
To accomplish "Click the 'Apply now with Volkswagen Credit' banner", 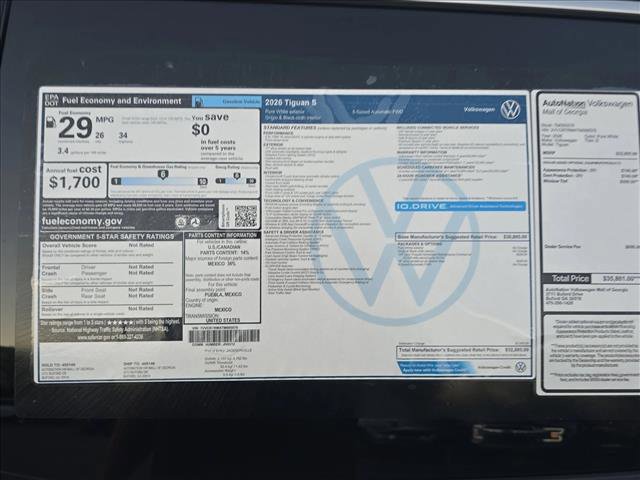I will tap(434, 368).
